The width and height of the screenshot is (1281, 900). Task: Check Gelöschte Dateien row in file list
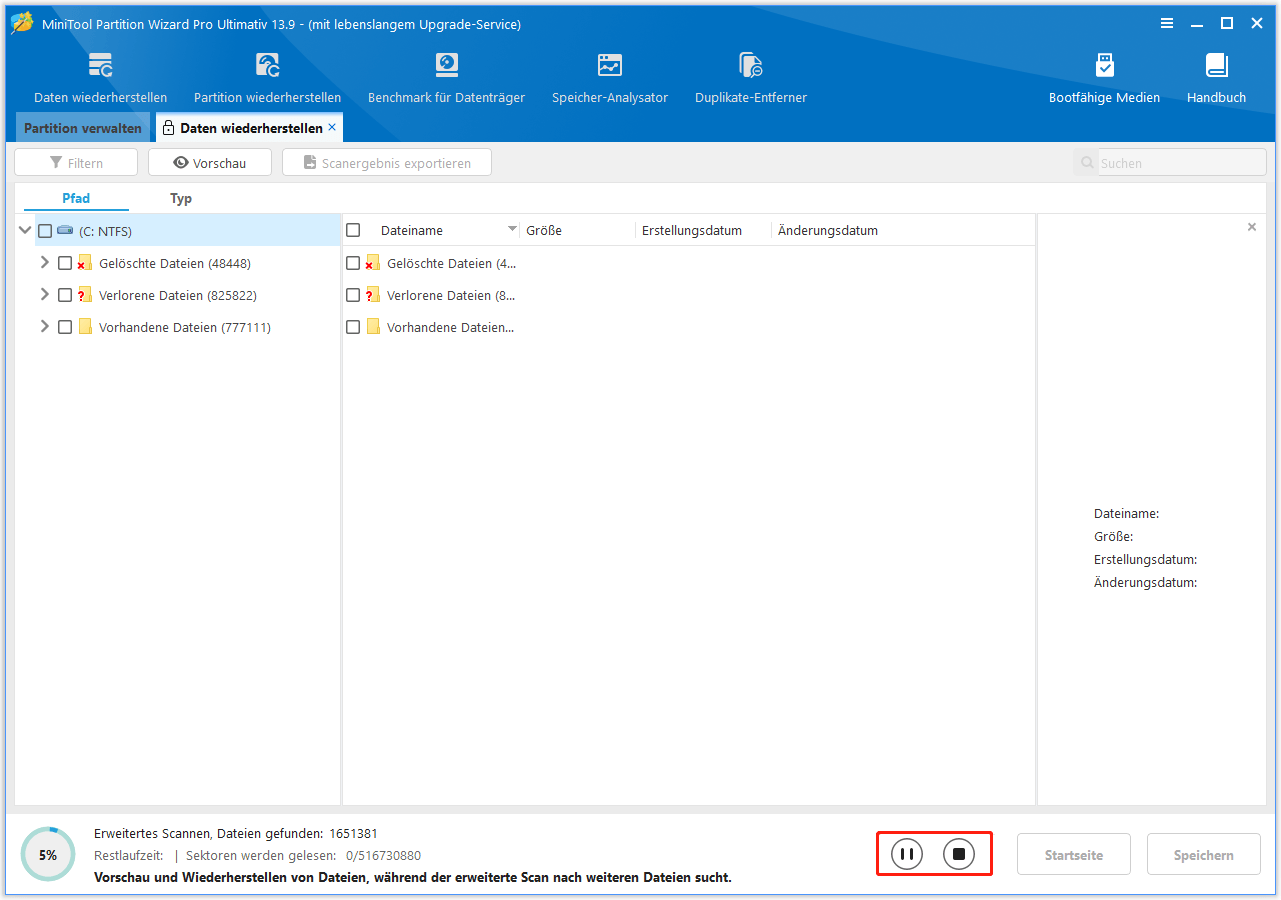[353, 263]
